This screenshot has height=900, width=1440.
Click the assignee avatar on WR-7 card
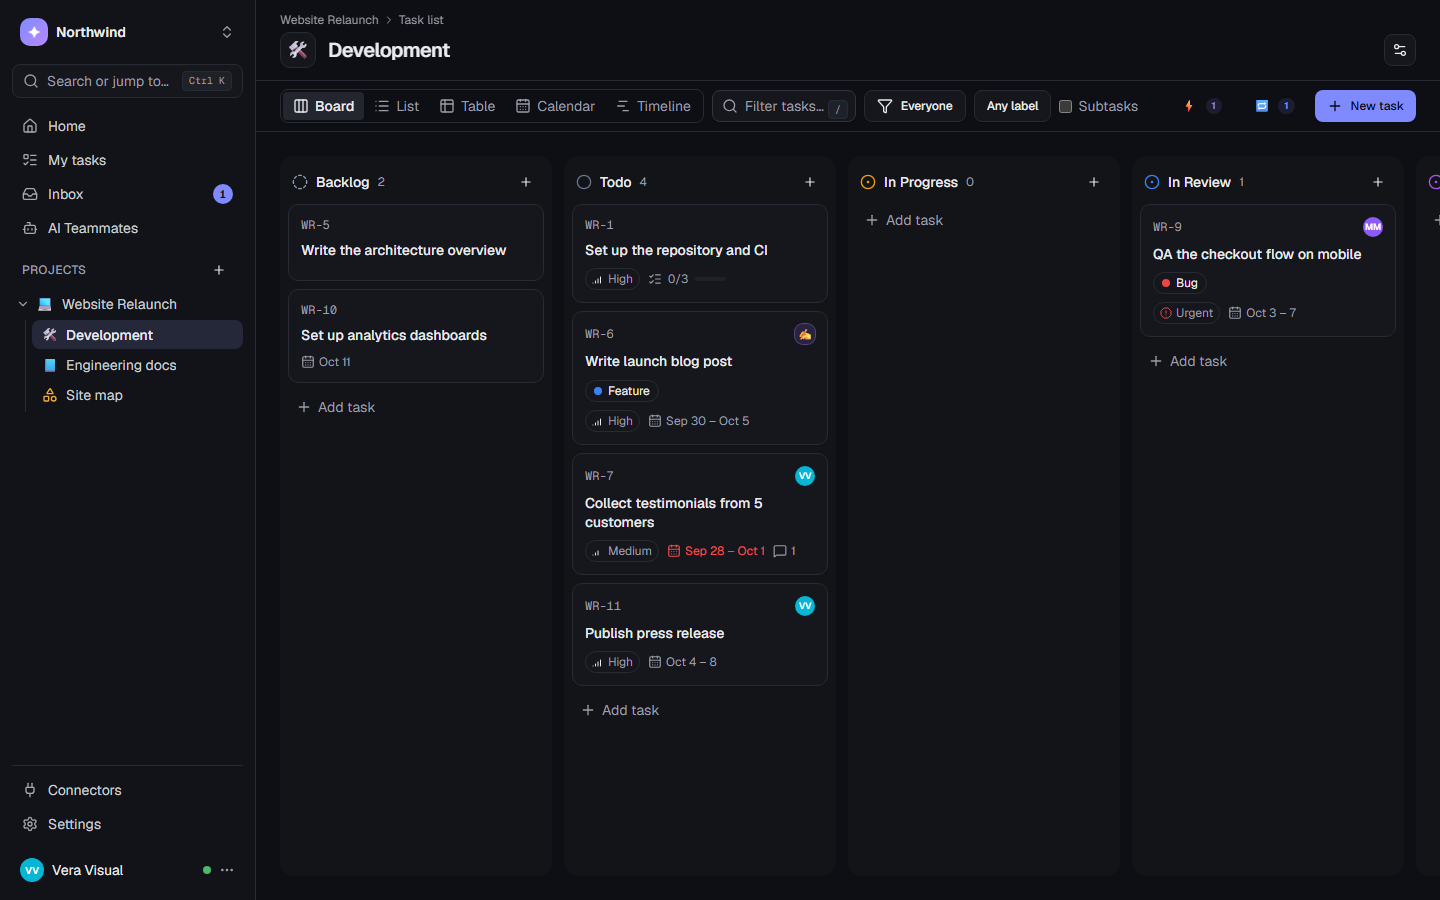click(x=805, y=476)
